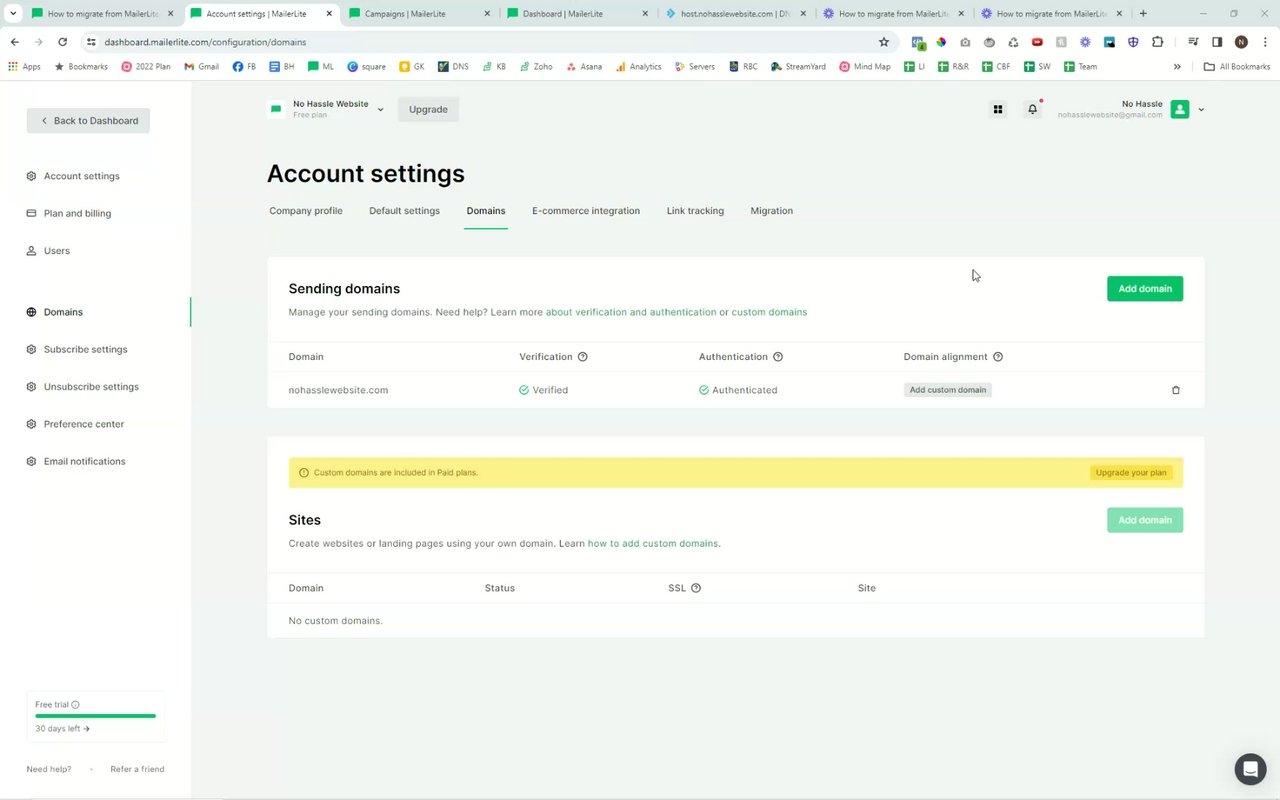Screen dimensions: 1280x800
Task: Switch to the Company profile tab
Action: click(x=306, y=211)
